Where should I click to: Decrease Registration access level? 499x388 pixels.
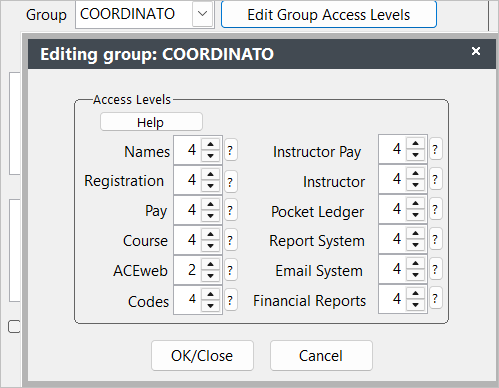tap(210, 186)
